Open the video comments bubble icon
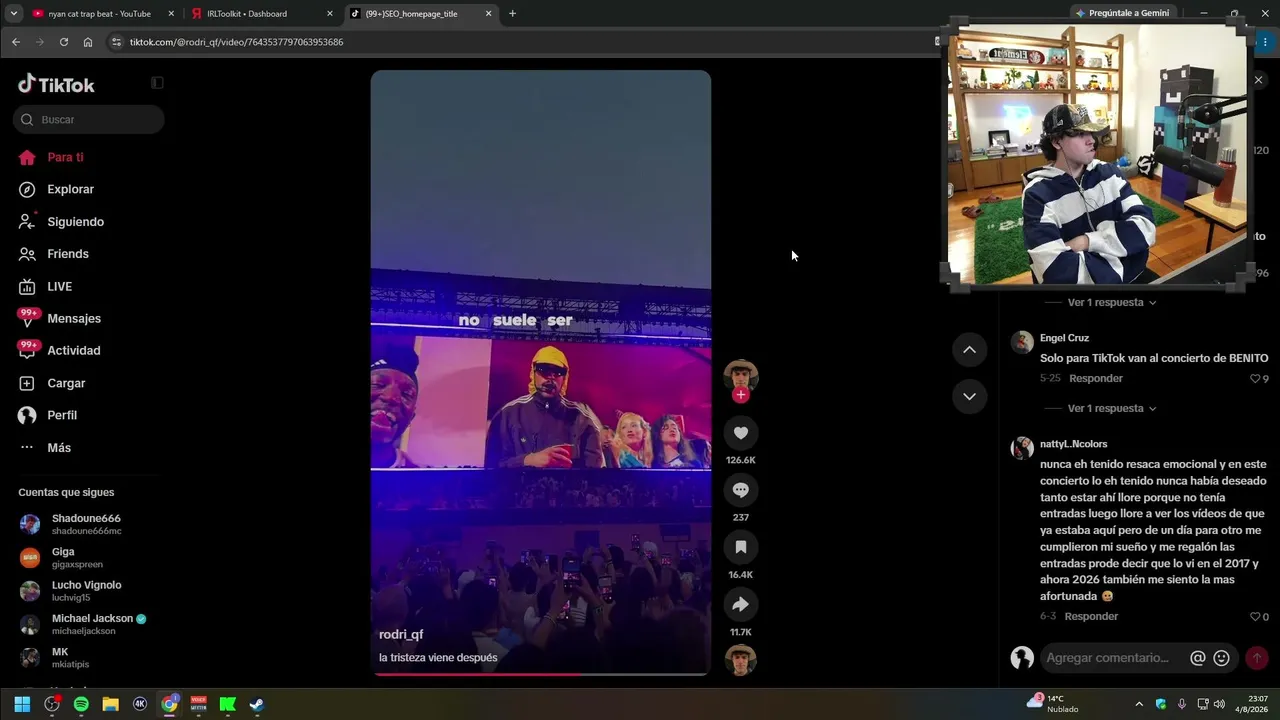 [x=740, y=490]
